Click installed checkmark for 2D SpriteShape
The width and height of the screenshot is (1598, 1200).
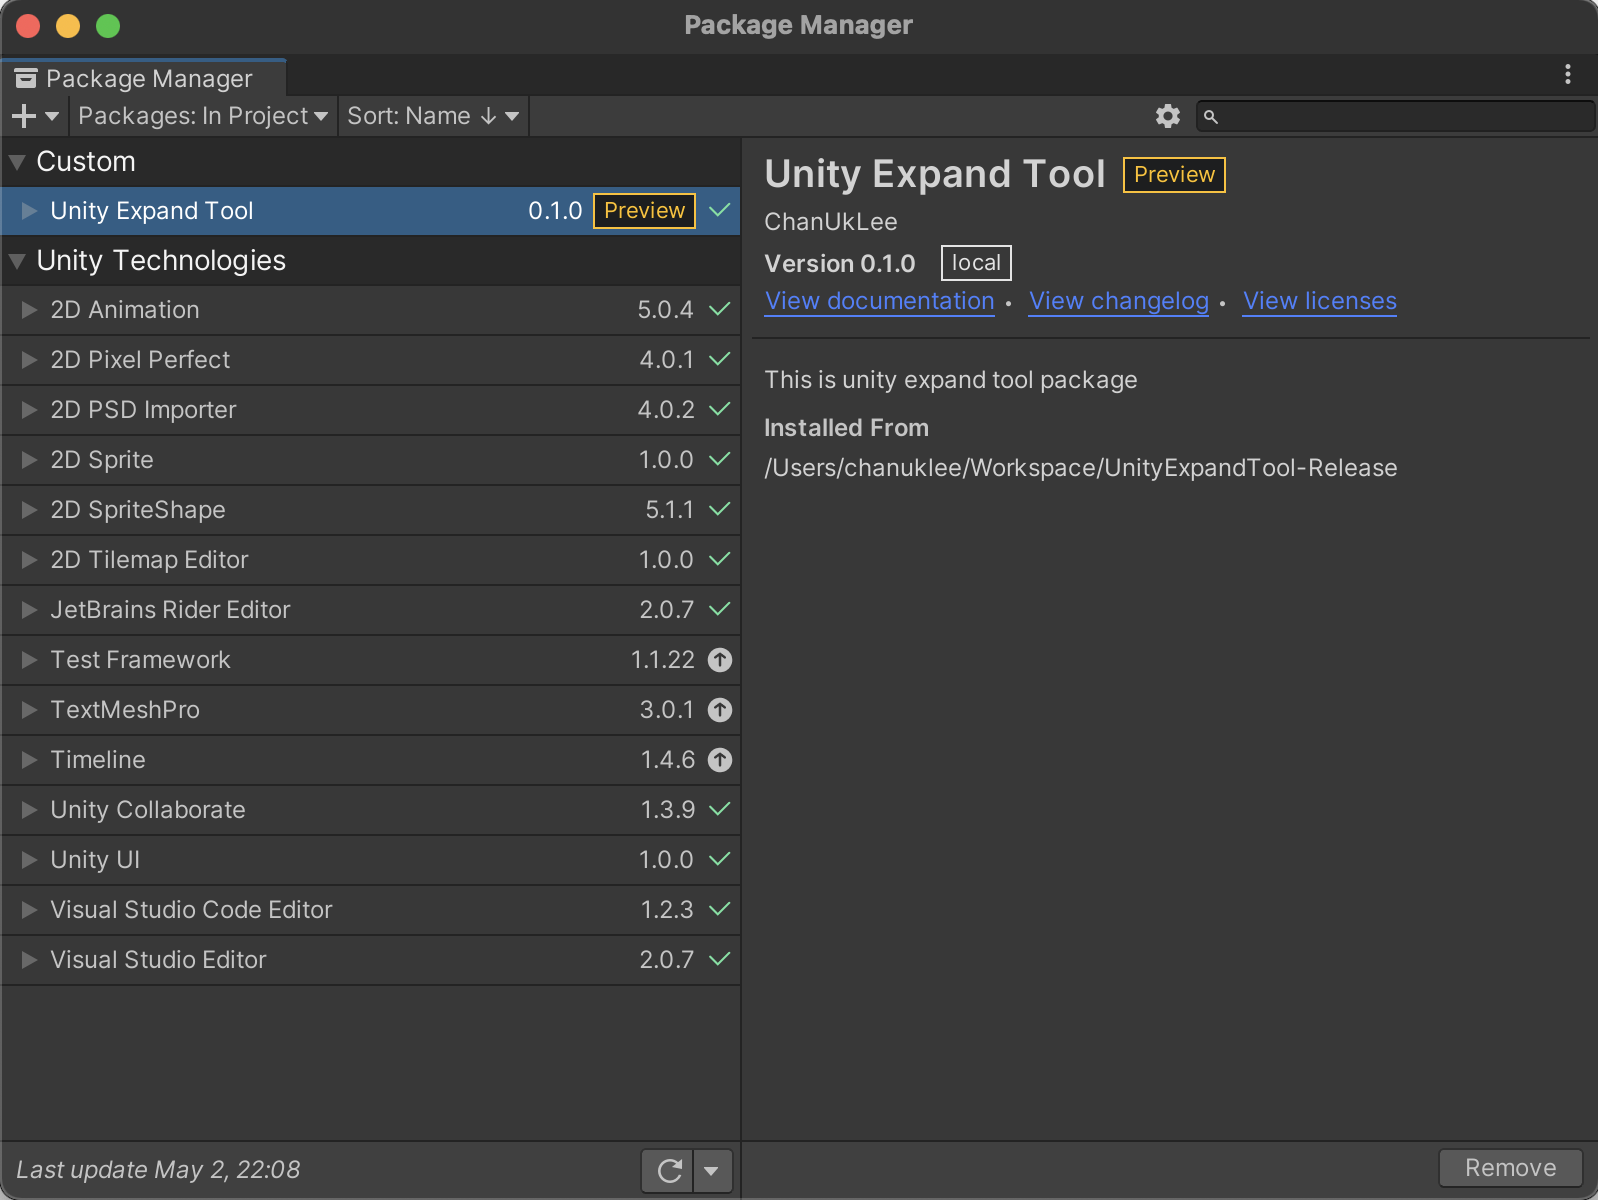pos(719,509)
